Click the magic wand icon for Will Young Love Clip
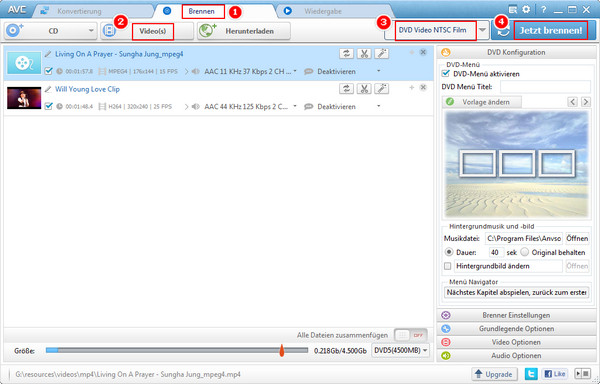Image resolution: width=600 pixels, height=384 pixels. (381, 89)
